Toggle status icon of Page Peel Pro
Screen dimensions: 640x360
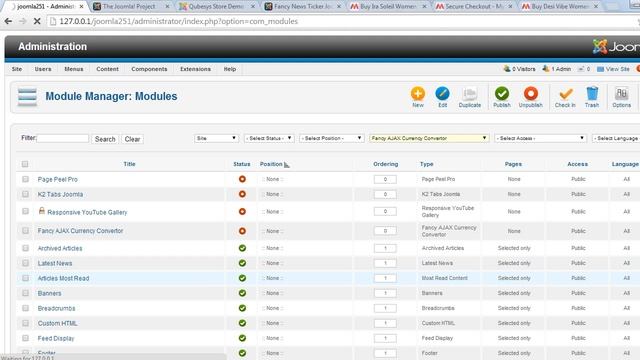click(x=242, y=179)
